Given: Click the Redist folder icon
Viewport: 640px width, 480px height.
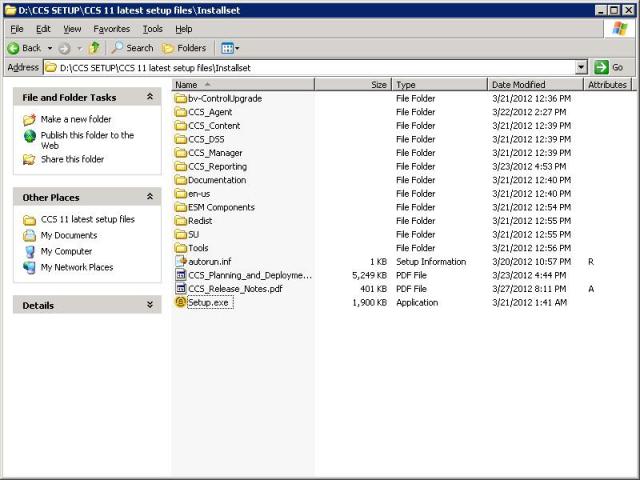Looking at the screenshot, I should click(180, 221).
